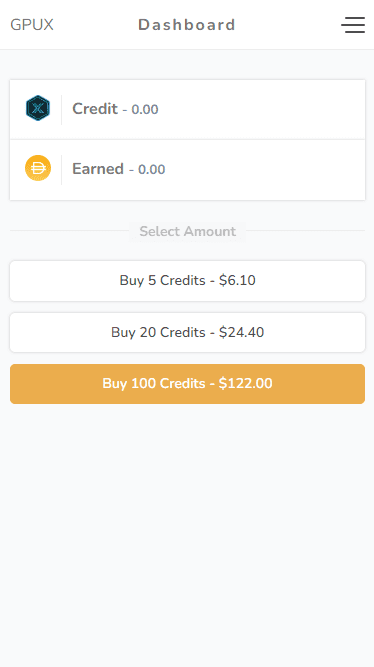Open the hamburger navigation menu

point(353,25)
